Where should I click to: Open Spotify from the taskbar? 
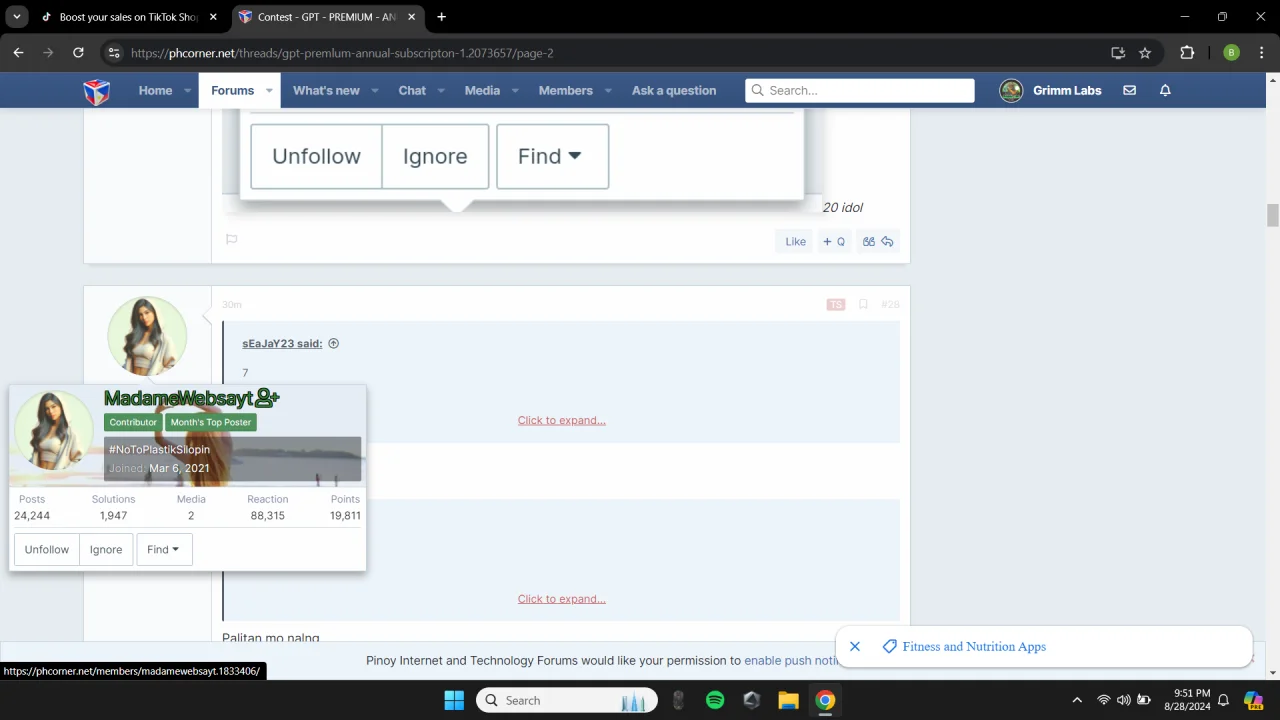point(715,700)
